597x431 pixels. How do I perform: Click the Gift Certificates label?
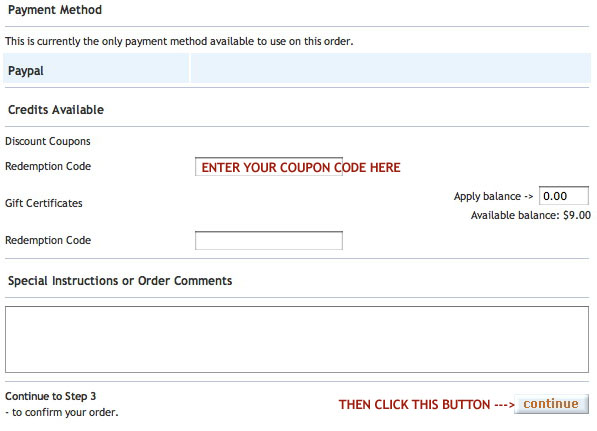tap(44, 203)
